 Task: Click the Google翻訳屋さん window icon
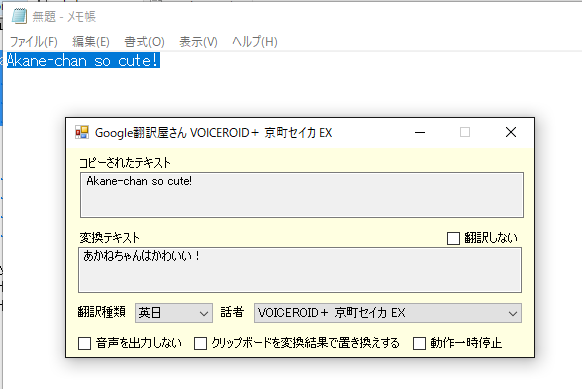click(82, 132)
